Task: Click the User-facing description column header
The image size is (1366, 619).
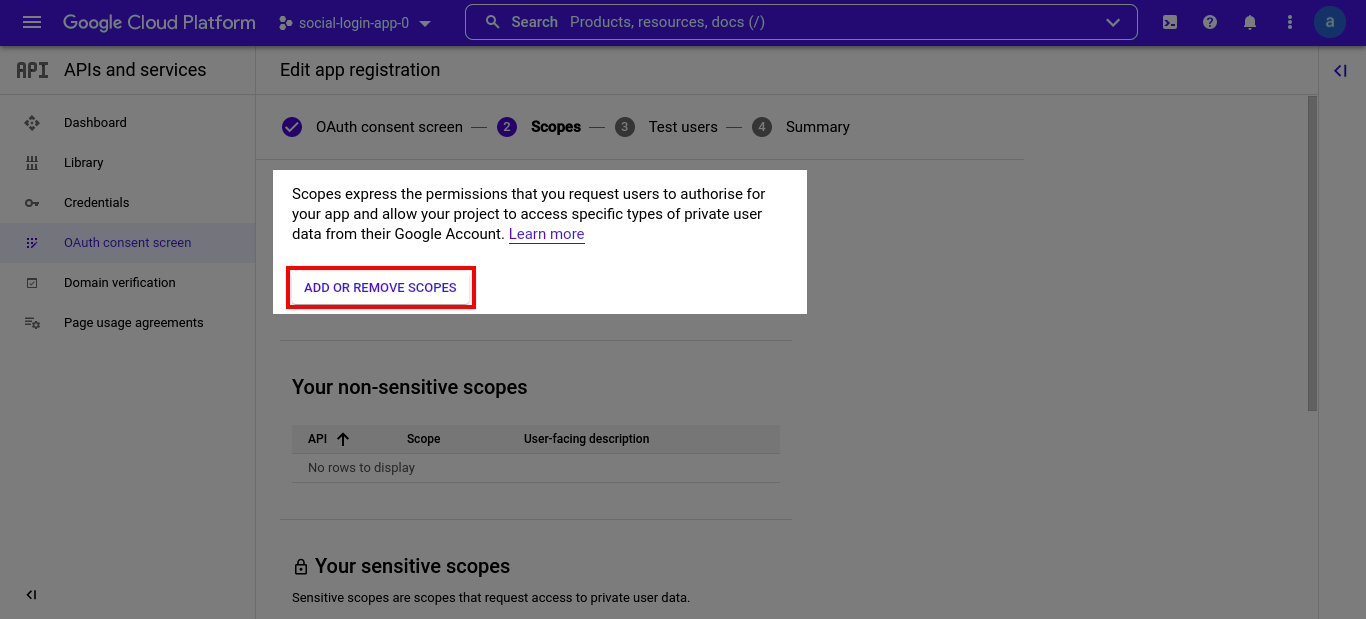Action: (587, 439)
